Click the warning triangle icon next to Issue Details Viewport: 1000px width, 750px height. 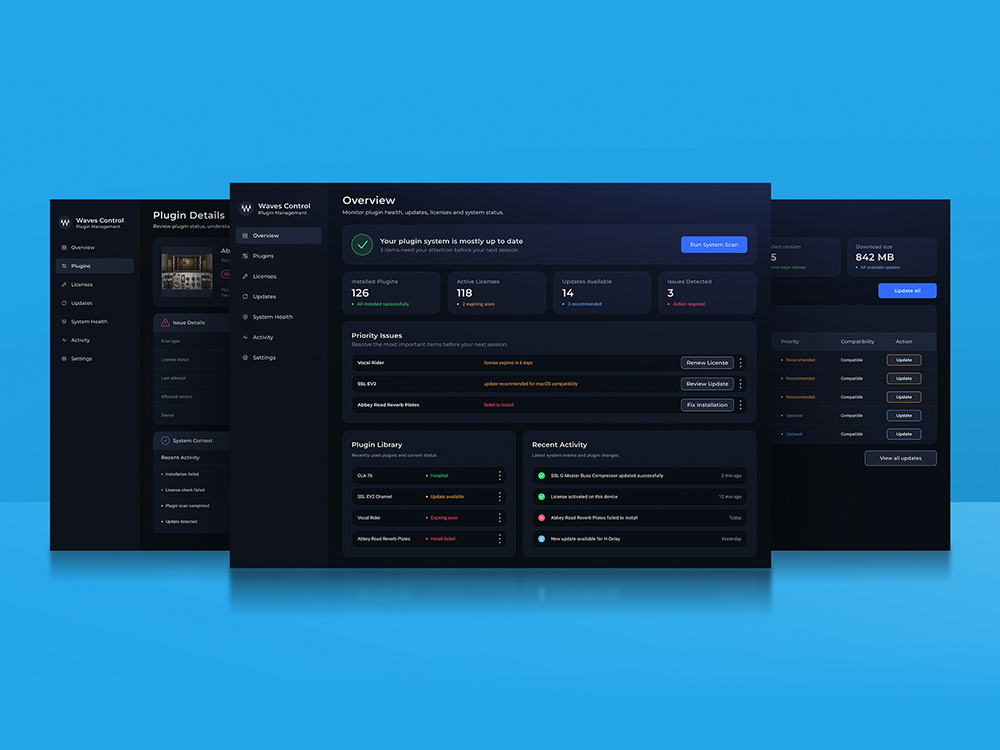(165, 323)
